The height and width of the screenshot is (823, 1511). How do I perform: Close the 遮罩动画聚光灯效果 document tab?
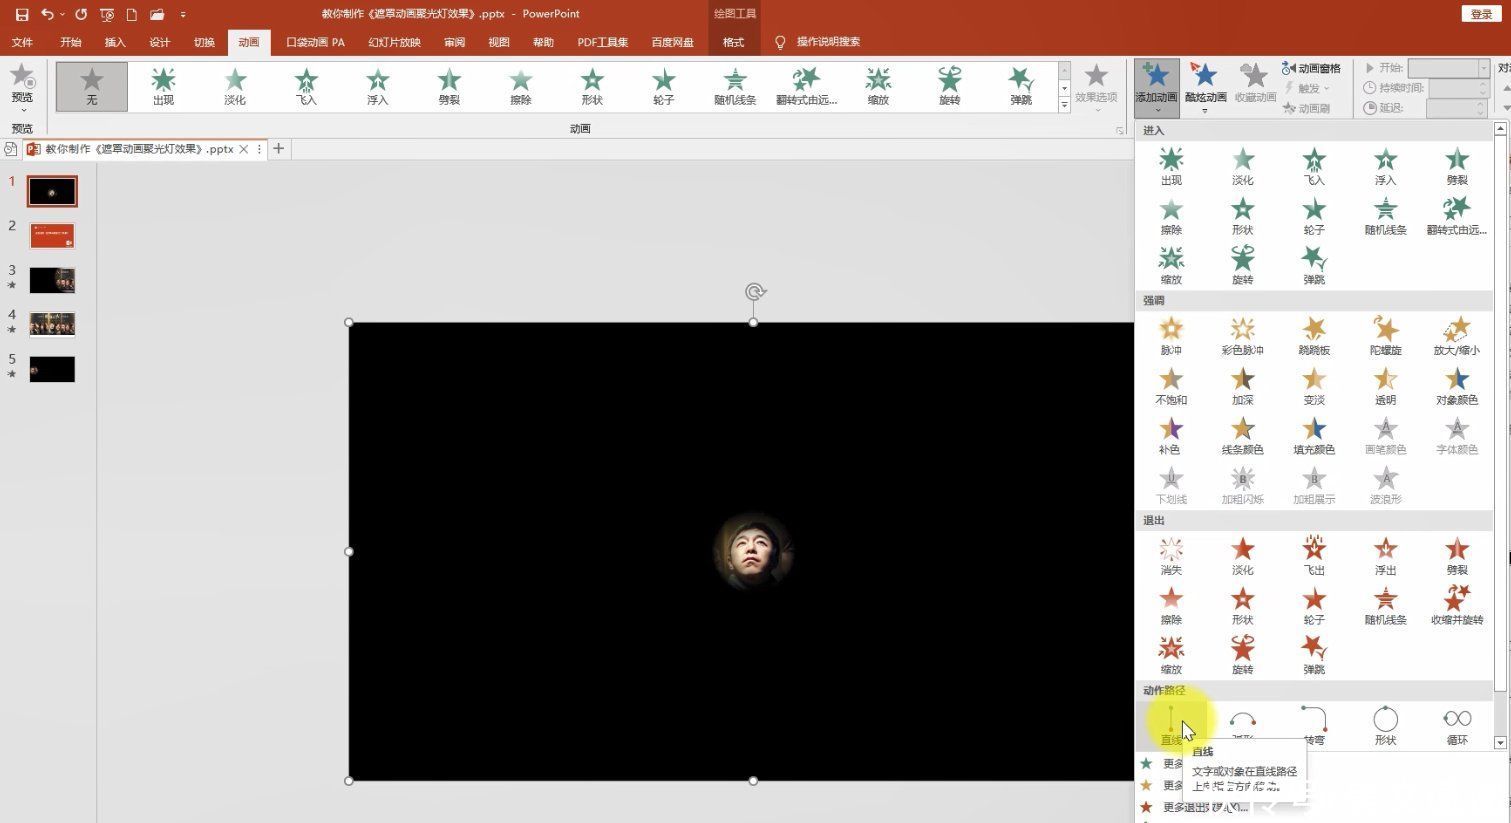point(243,149)
